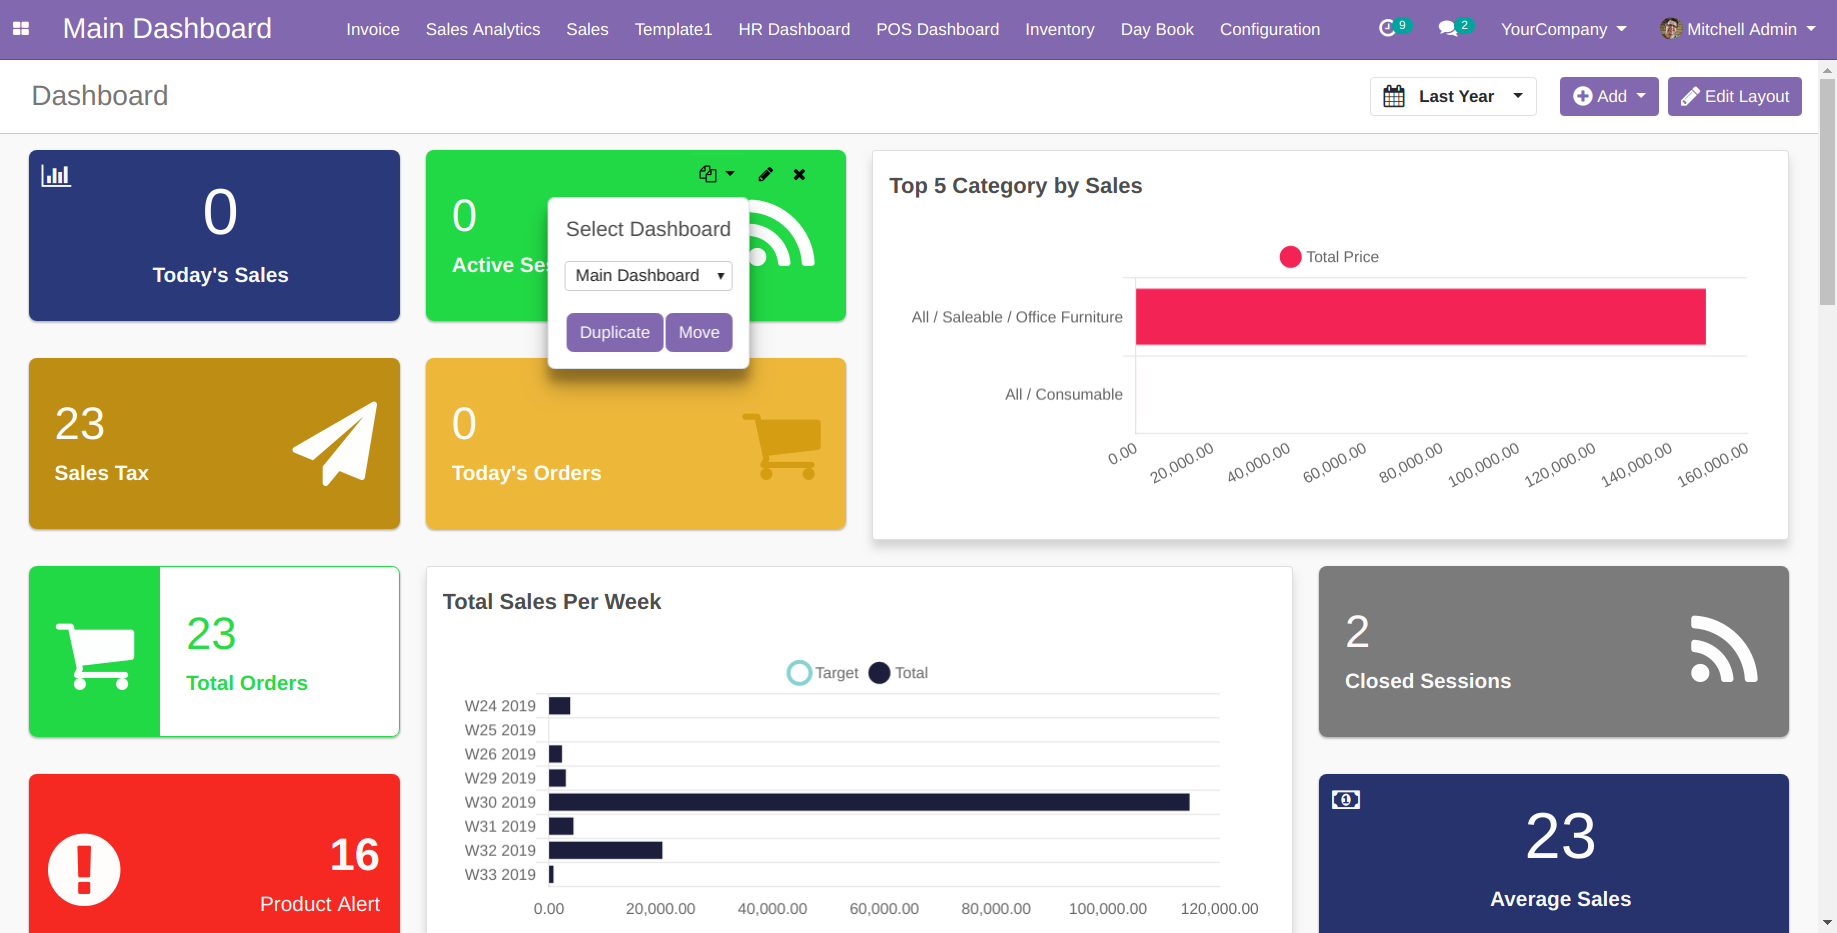Open the activities clock icon with badge 9
Screen dimensions: 1837x933
(1387, 28)
